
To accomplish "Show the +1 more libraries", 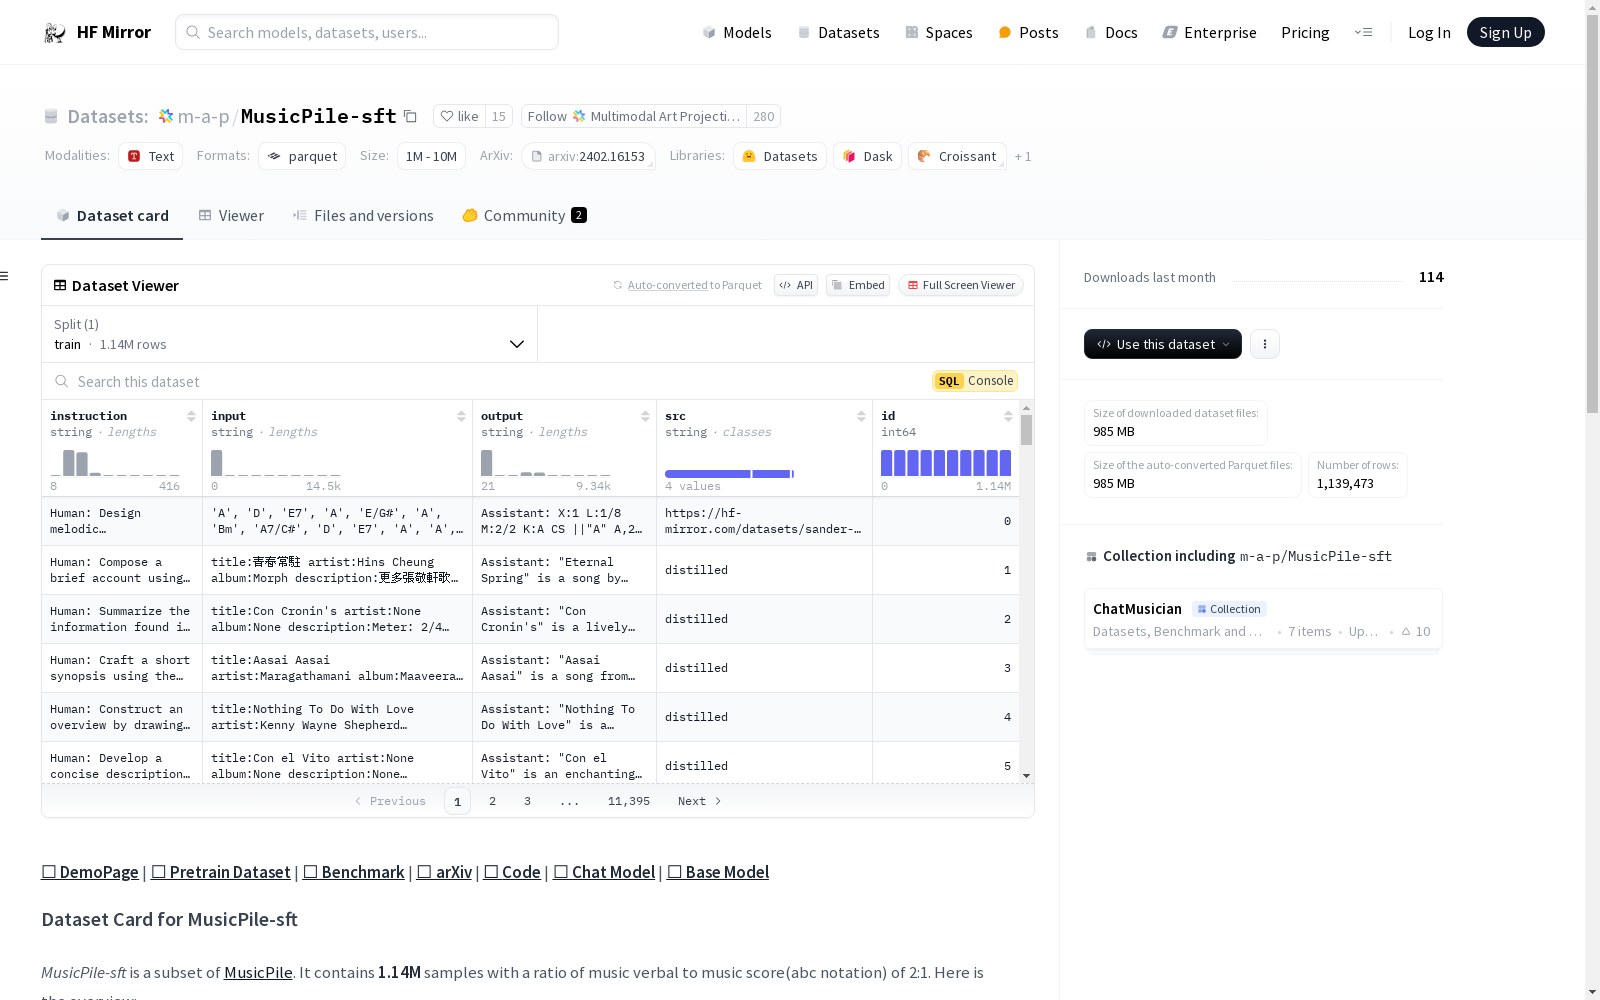I will coord(1023,157).
